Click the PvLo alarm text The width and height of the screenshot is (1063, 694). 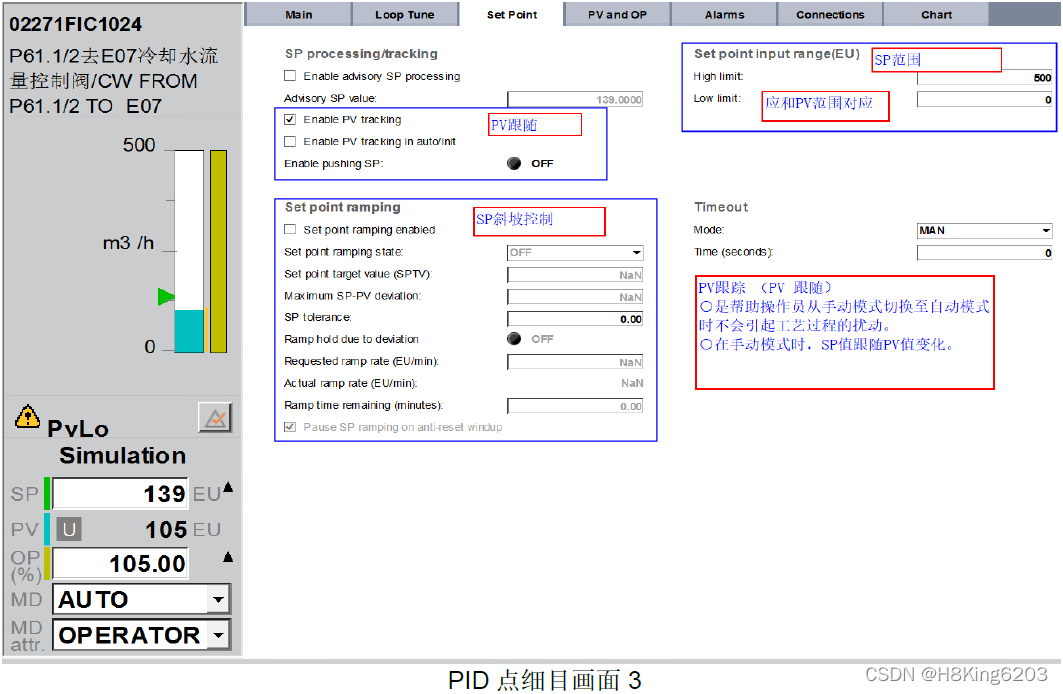click(x=78, y=428)
